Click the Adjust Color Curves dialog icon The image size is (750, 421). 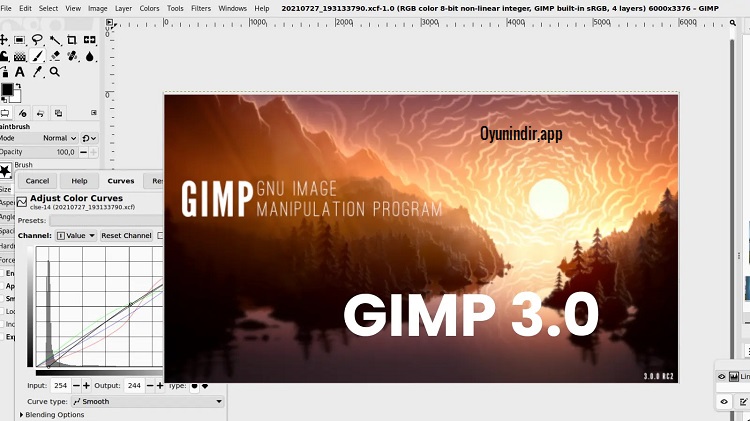22,202
